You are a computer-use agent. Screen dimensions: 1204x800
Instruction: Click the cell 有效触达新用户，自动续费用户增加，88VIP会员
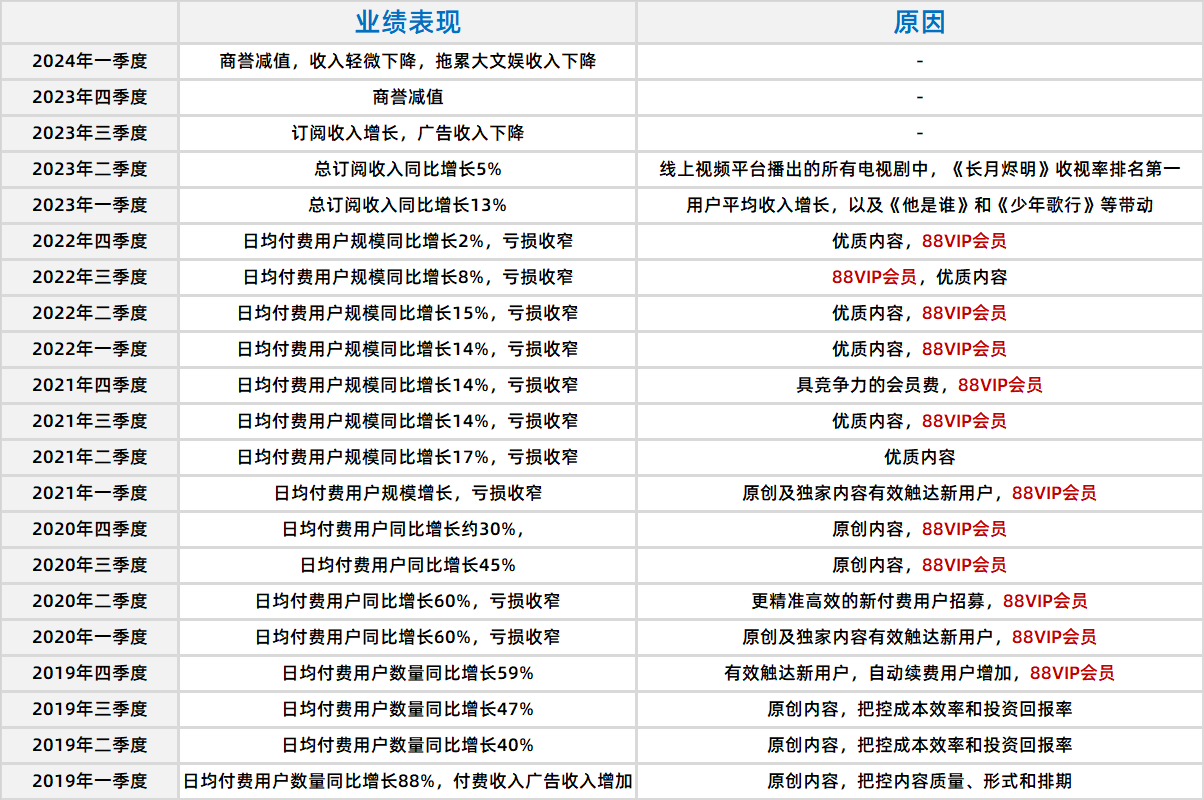(x=920, y=673)
